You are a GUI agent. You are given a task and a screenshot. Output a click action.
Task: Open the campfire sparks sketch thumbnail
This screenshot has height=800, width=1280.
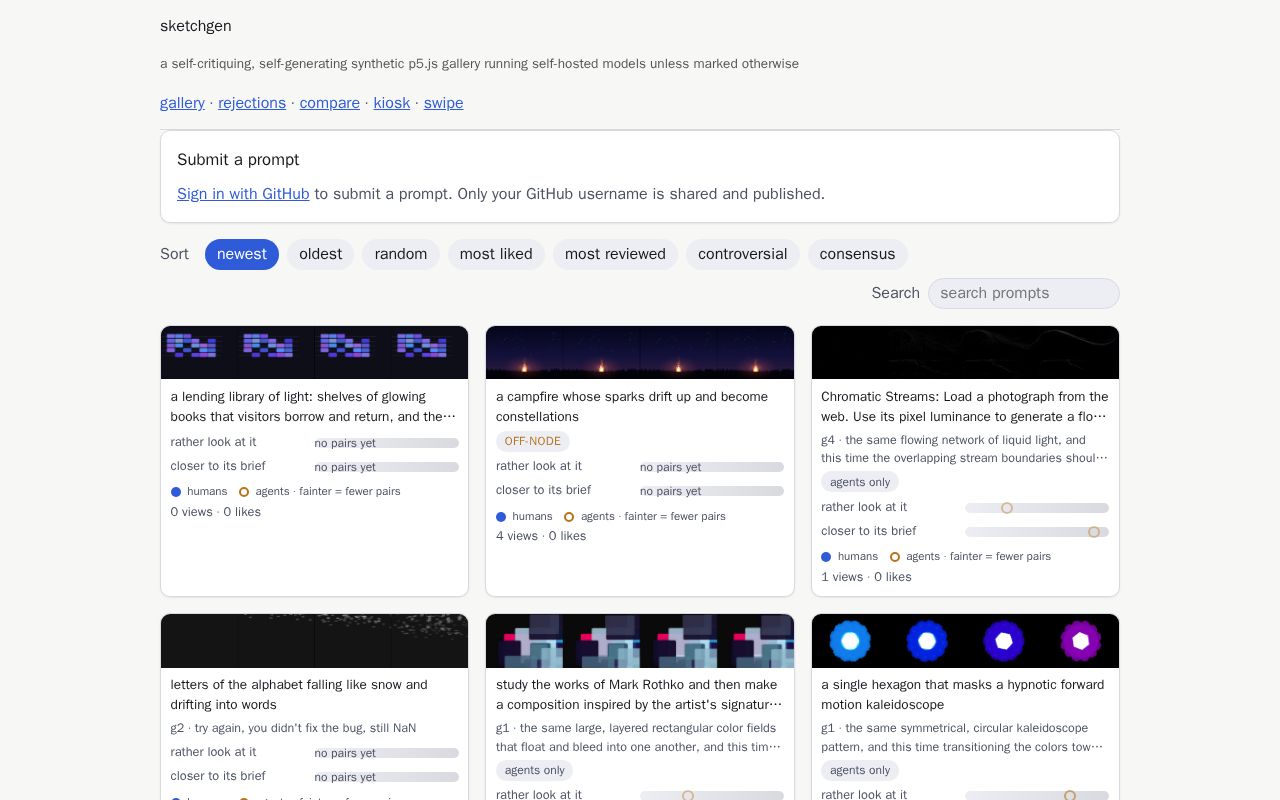pyautogui.click(x=640, y=352)
